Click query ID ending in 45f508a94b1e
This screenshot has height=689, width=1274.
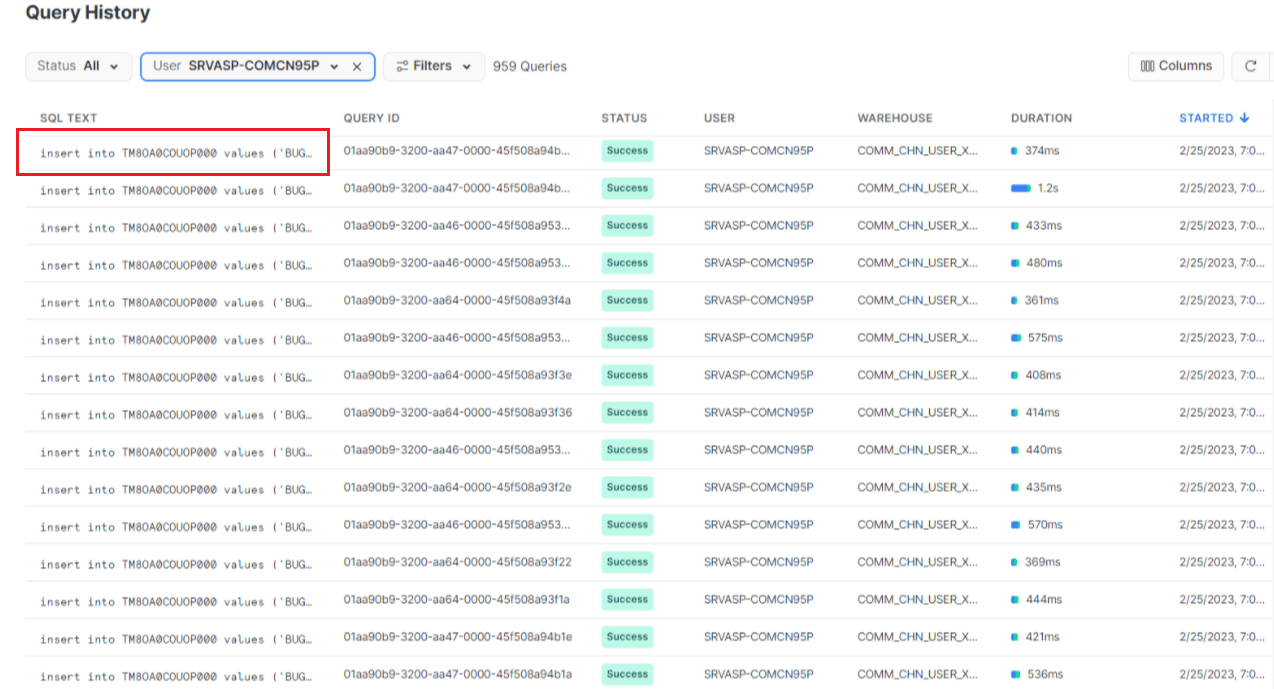[457, 637]
